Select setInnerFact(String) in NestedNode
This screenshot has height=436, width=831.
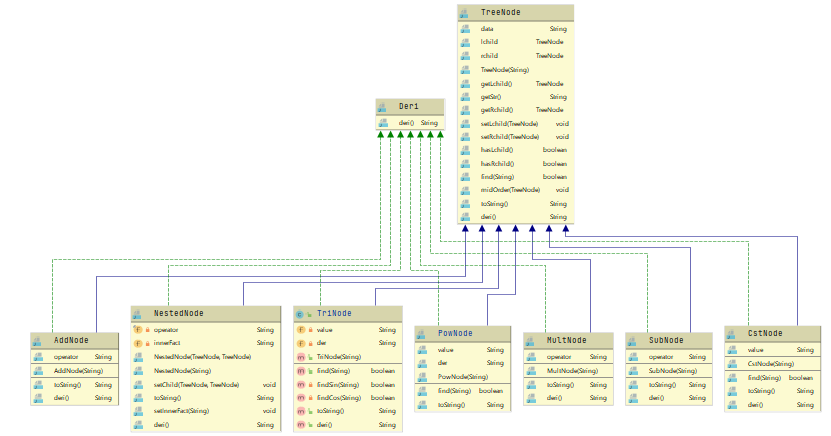click(206, 411)
